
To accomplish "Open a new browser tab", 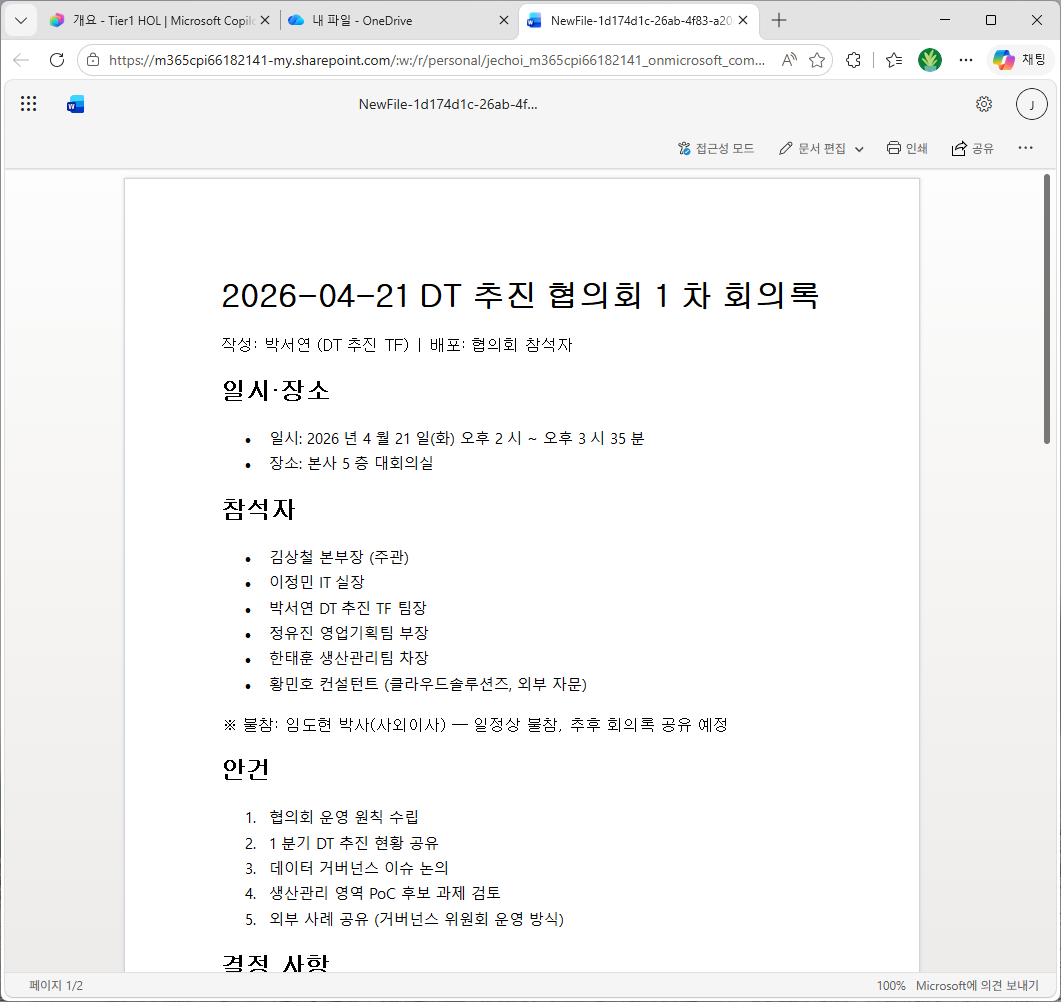I will [x=779, y=21].
